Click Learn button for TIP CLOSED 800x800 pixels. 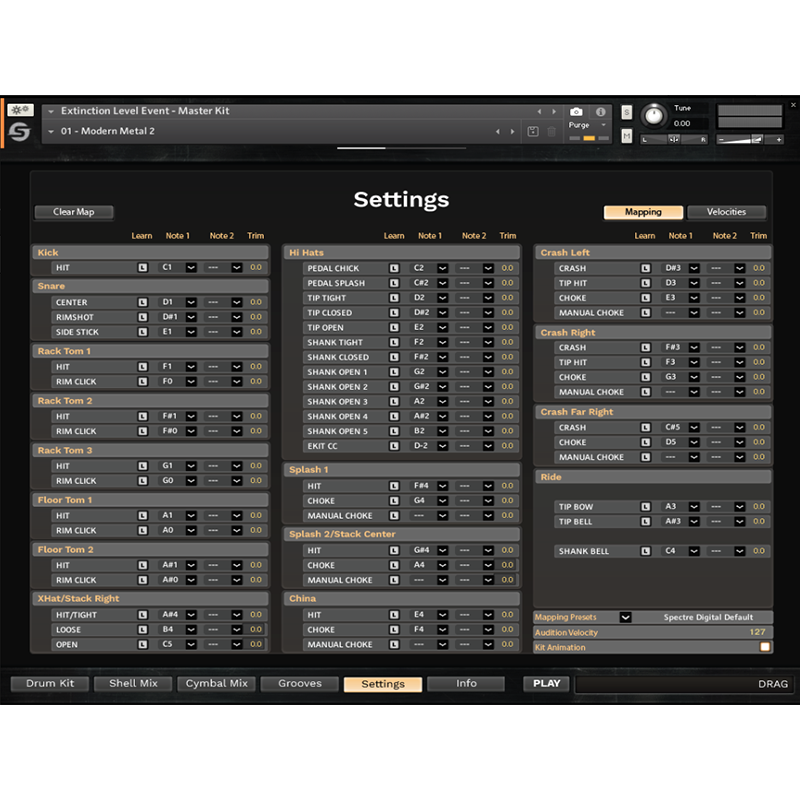coord(394,312)
